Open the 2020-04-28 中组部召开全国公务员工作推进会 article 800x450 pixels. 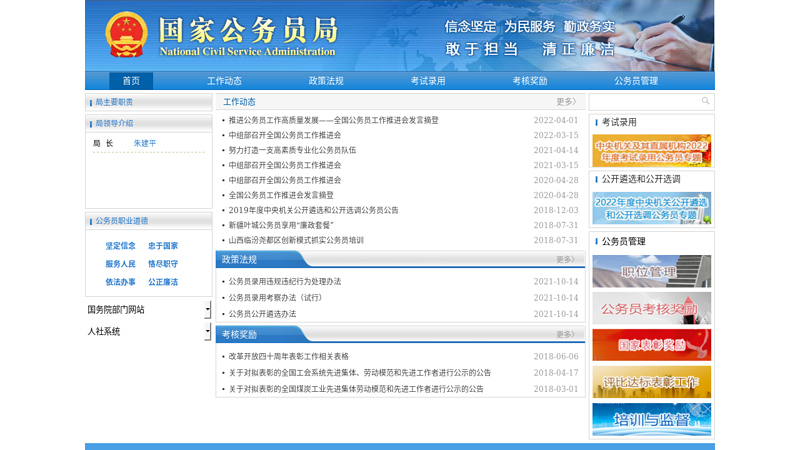285,180
